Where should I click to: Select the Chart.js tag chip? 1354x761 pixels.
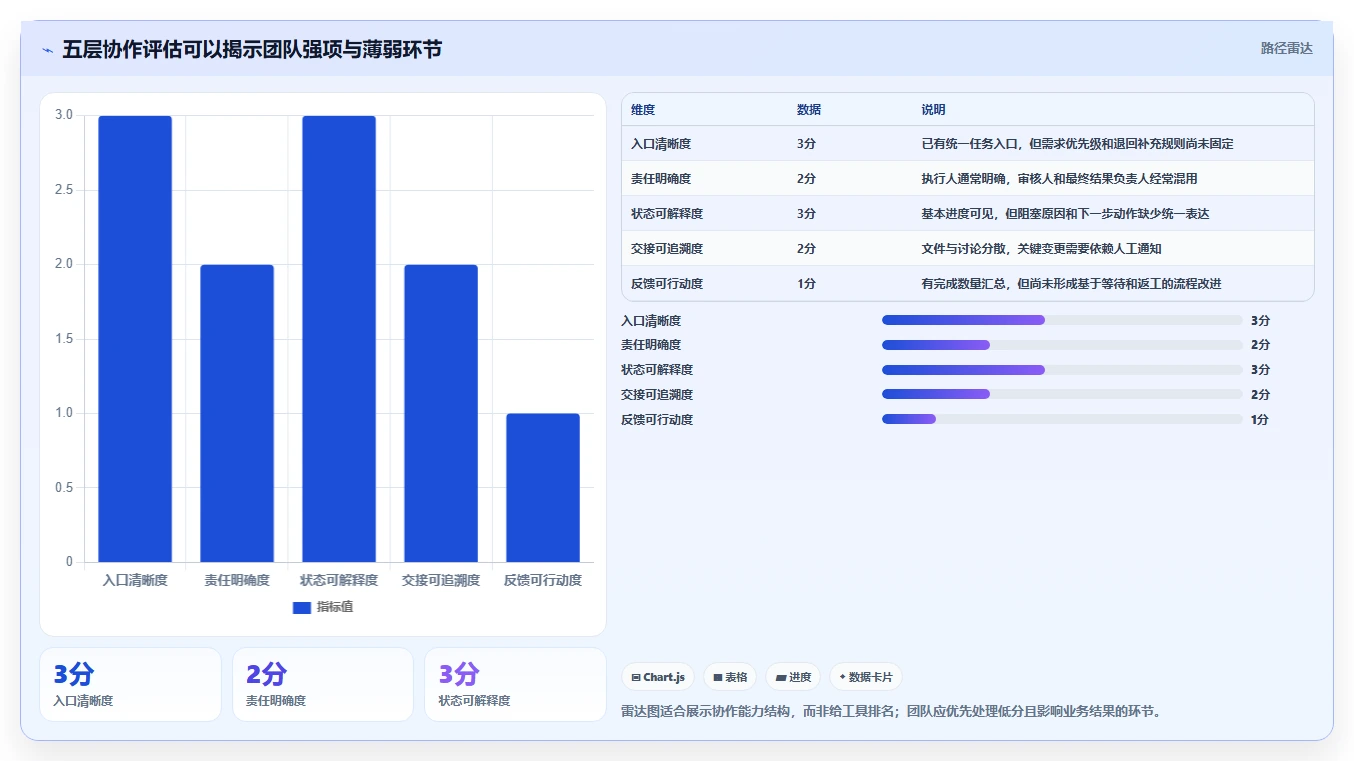(x=658, y=677)
